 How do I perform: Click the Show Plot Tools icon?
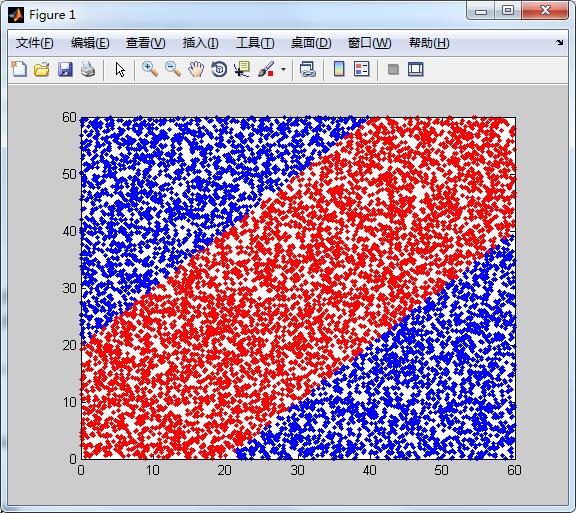tap(415, 69)
